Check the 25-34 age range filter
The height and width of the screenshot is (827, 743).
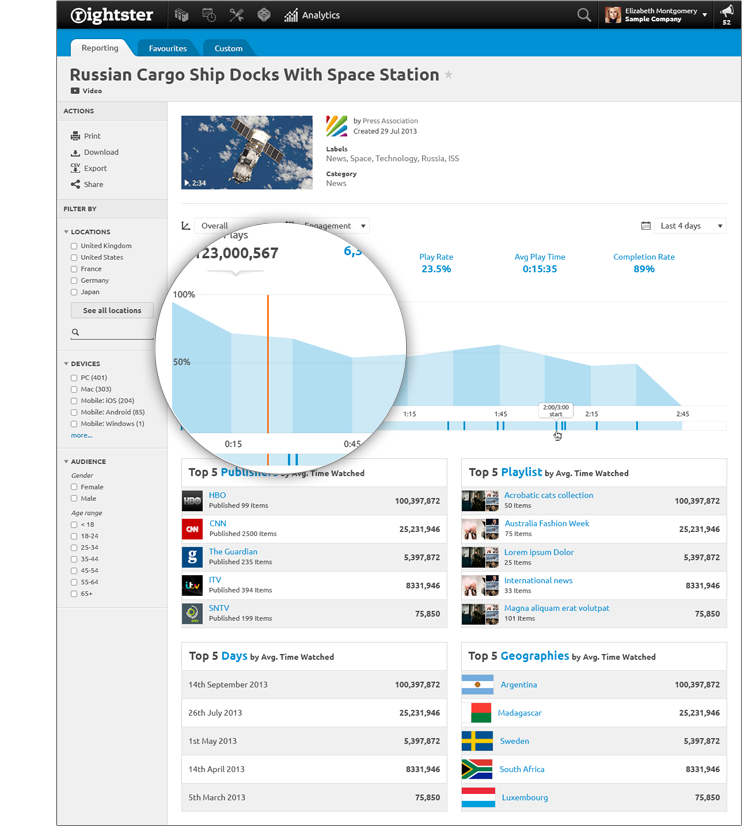(74, 548)
